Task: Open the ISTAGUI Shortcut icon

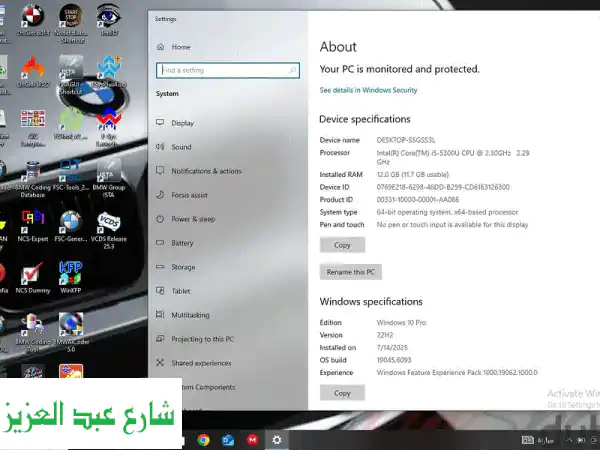Action: (x=71, y=75)
